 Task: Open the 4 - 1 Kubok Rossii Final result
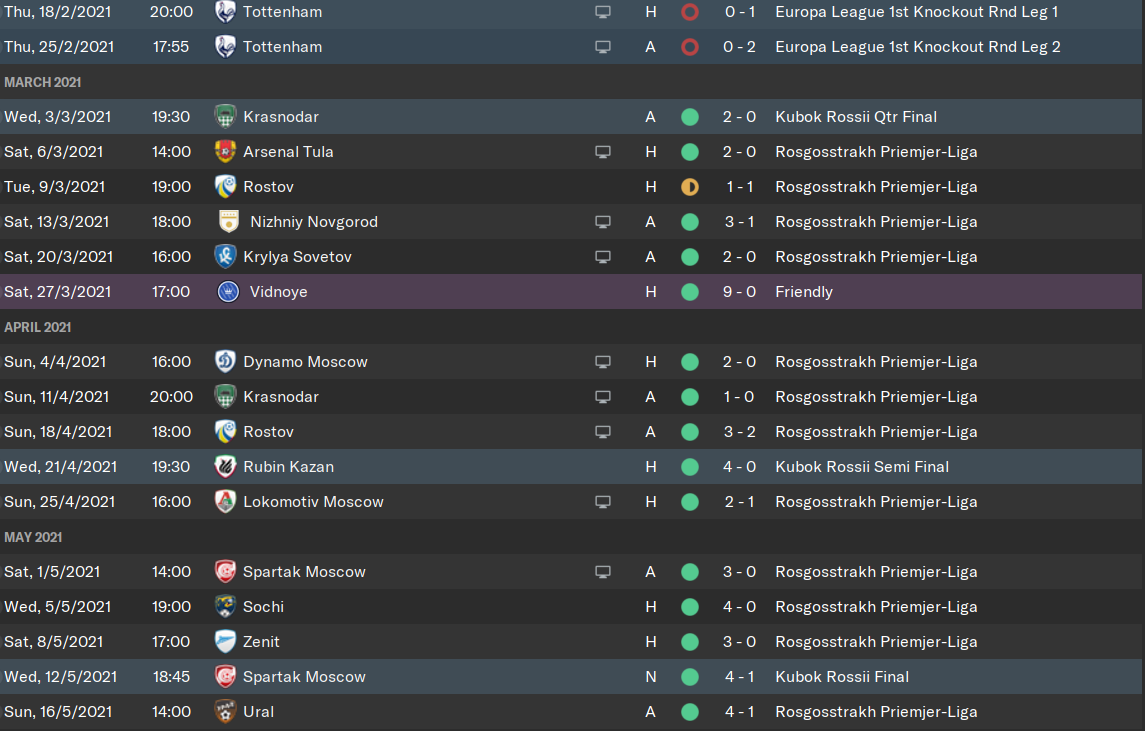pyautogui.click(x=740, y=677)
